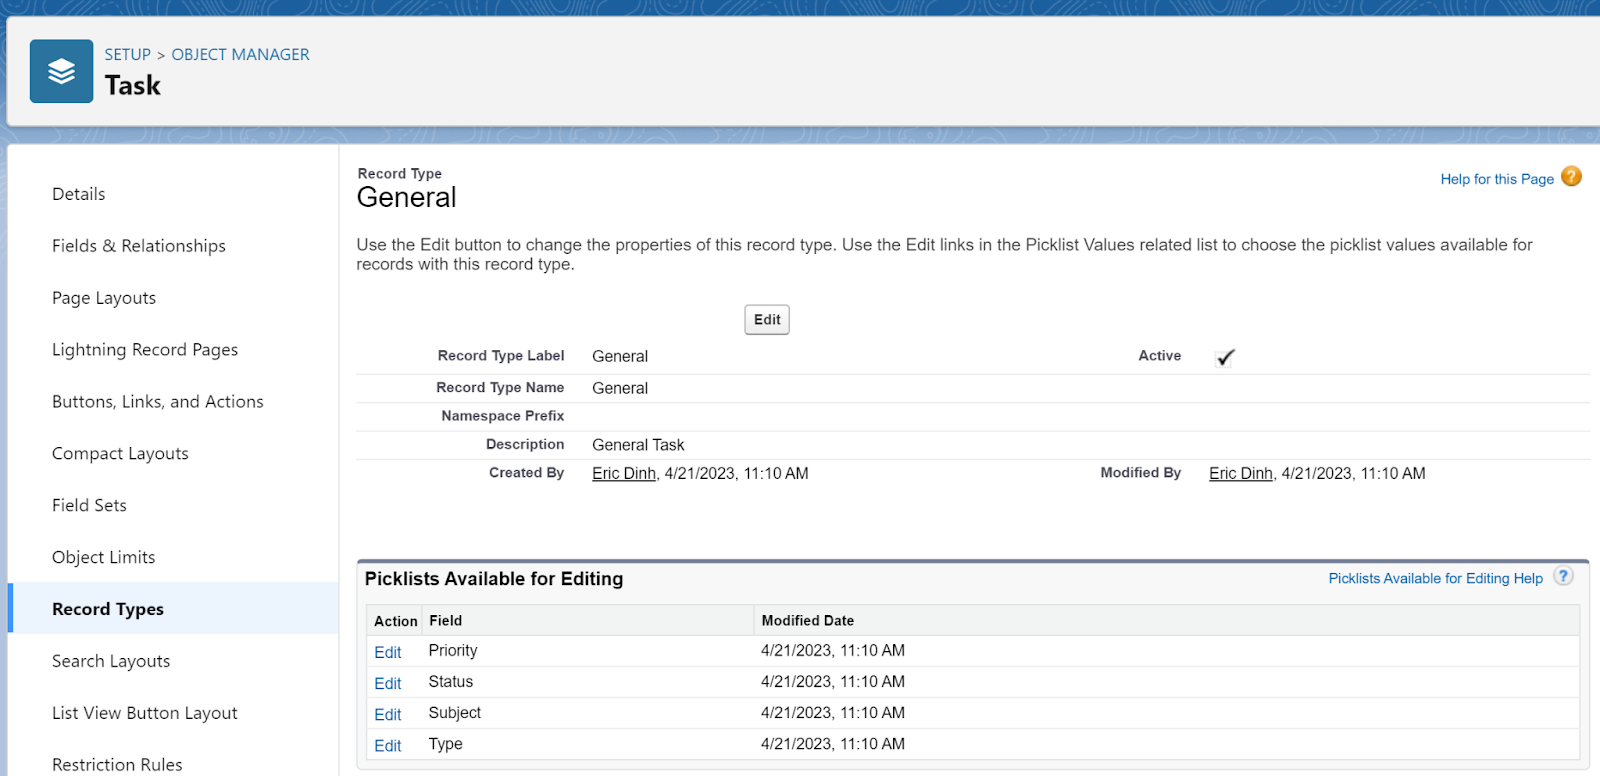Open Buttons, Links, and Actions
Image resolution: width=1600 pixels, height=776 pixels.
pyautogui.click(x=158, y=402)
